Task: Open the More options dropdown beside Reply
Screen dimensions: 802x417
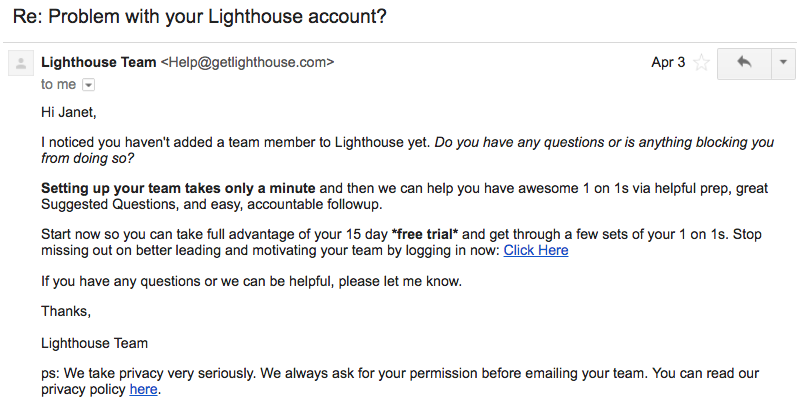Action: pos(783,63)
